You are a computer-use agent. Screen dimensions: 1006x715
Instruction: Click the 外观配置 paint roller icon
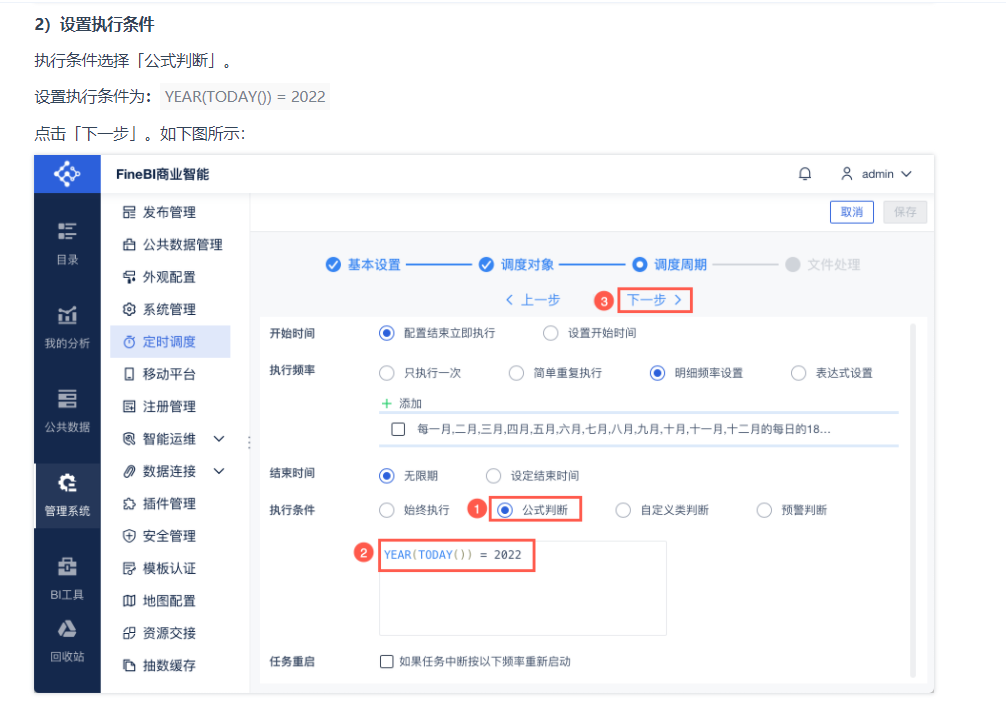129,277
